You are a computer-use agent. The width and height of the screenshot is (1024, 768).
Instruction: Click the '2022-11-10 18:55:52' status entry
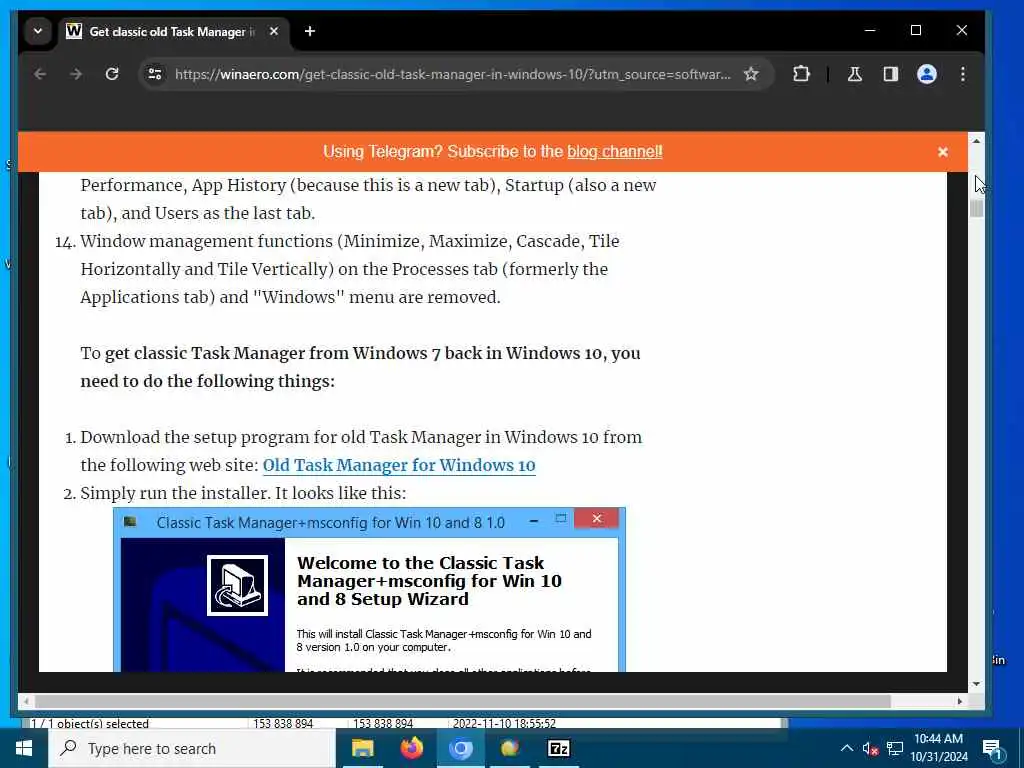[504, 724]
